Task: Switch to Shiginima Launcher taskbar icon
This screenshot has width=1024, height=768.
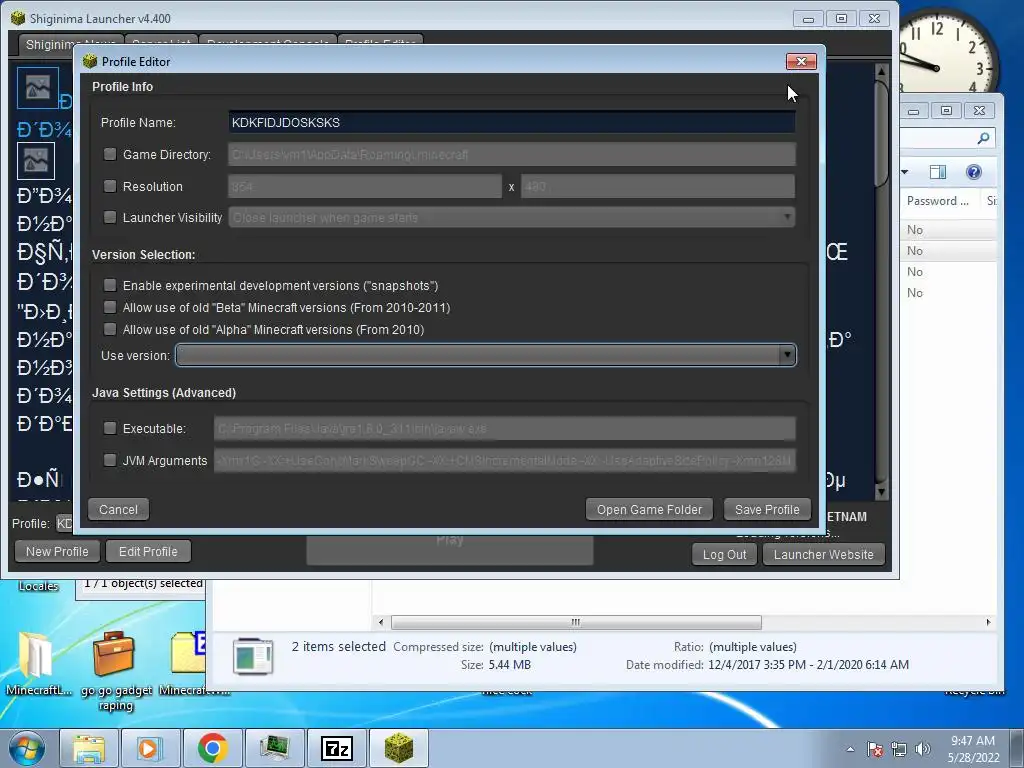Action: 399,748
